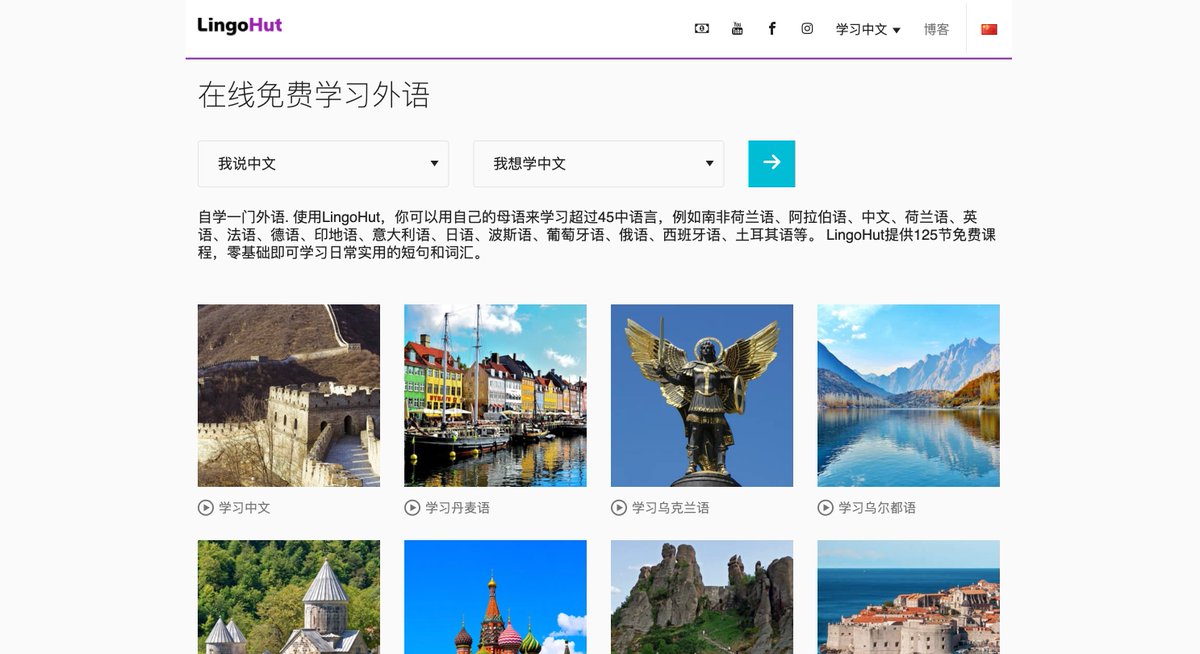Image resolution: width=1200 pixels, height=654 pixels.
Task: Open the stone church thumbnail in second row
Action: [x=289, y=597]
